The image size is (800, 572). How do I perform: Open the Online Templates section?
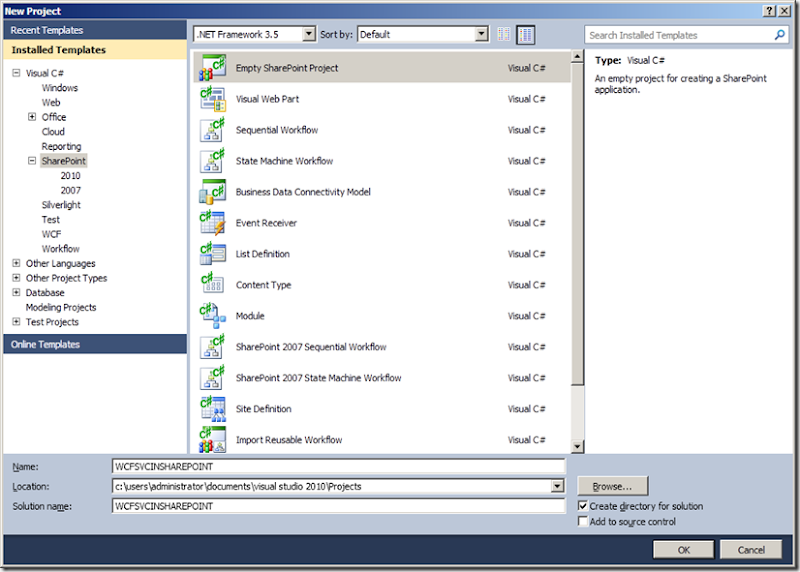tap(95, 344)
